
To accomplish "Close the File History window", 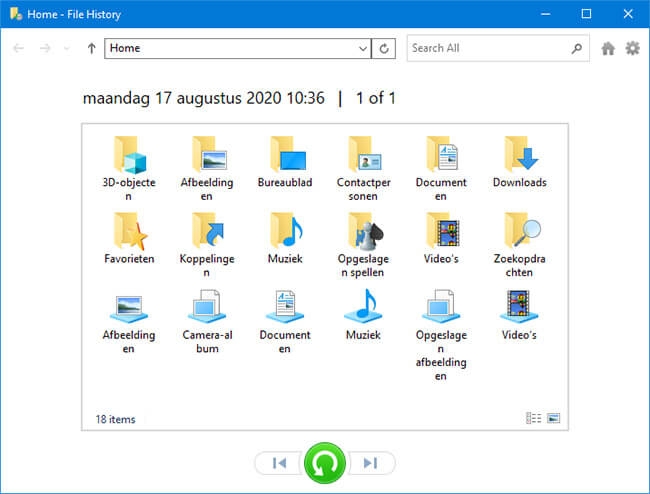I will (628, 14).
